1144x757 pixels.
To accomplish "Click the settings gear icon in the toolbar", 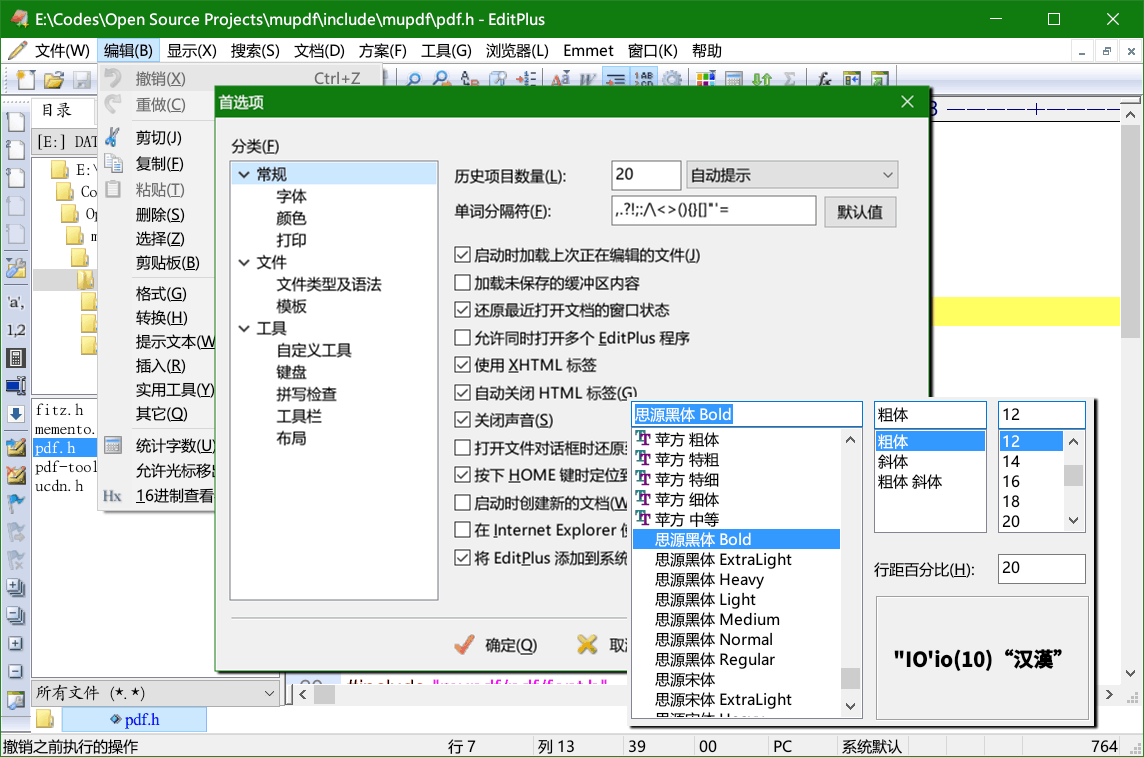I will click(x=673, y=80).
